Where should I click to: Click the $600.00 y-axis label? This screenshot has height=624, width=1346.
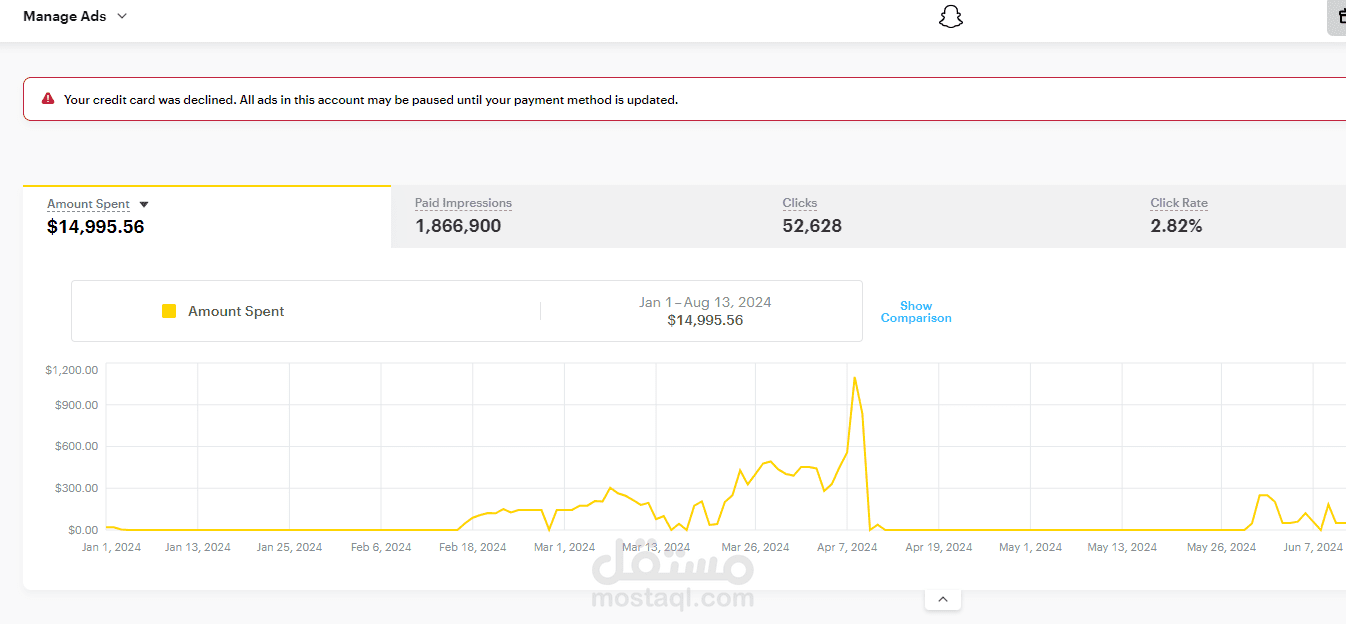pos(76,446)
